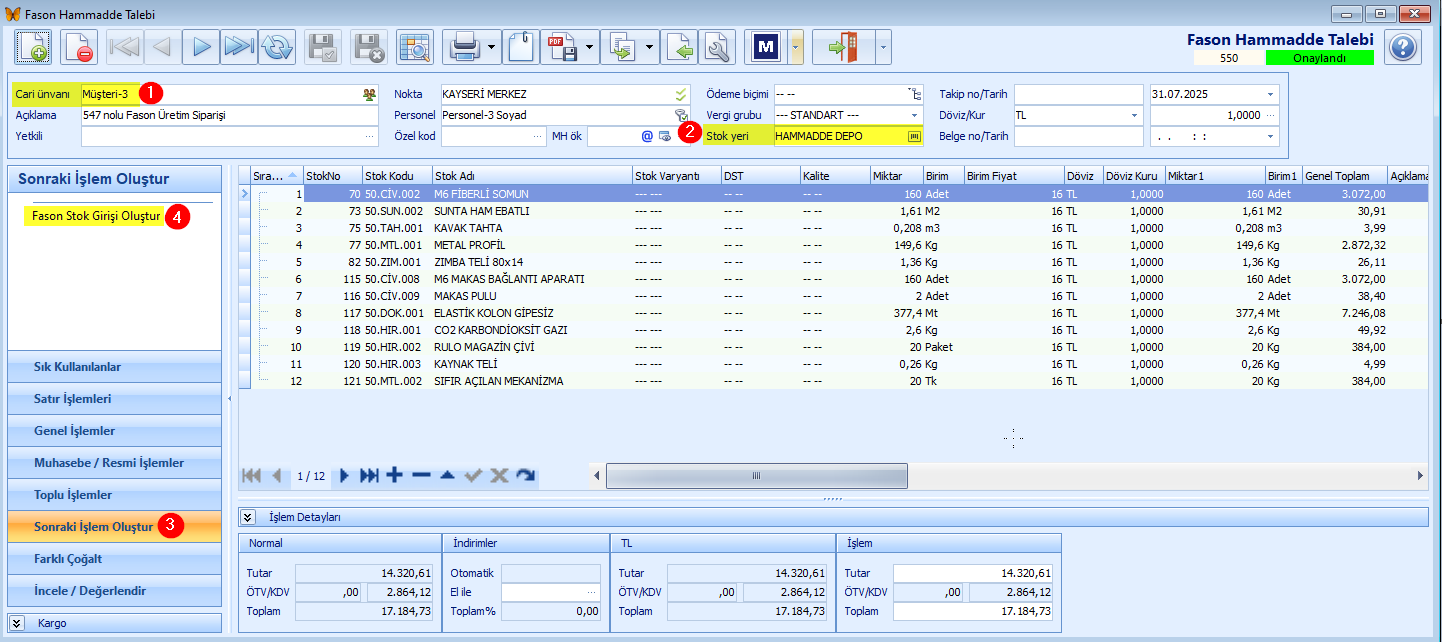Image resolution: width=1442 pixels, height=642 pixels.
Task: Open the Sık Kullanılanlar panel
Action: click(114, 367)
